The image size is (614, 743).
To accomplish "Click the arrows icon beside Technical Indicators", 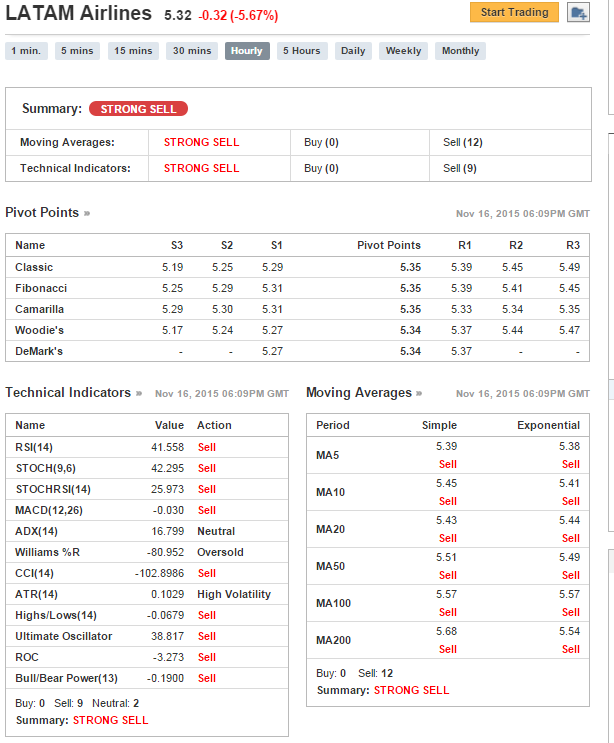I will coord(139,393).
